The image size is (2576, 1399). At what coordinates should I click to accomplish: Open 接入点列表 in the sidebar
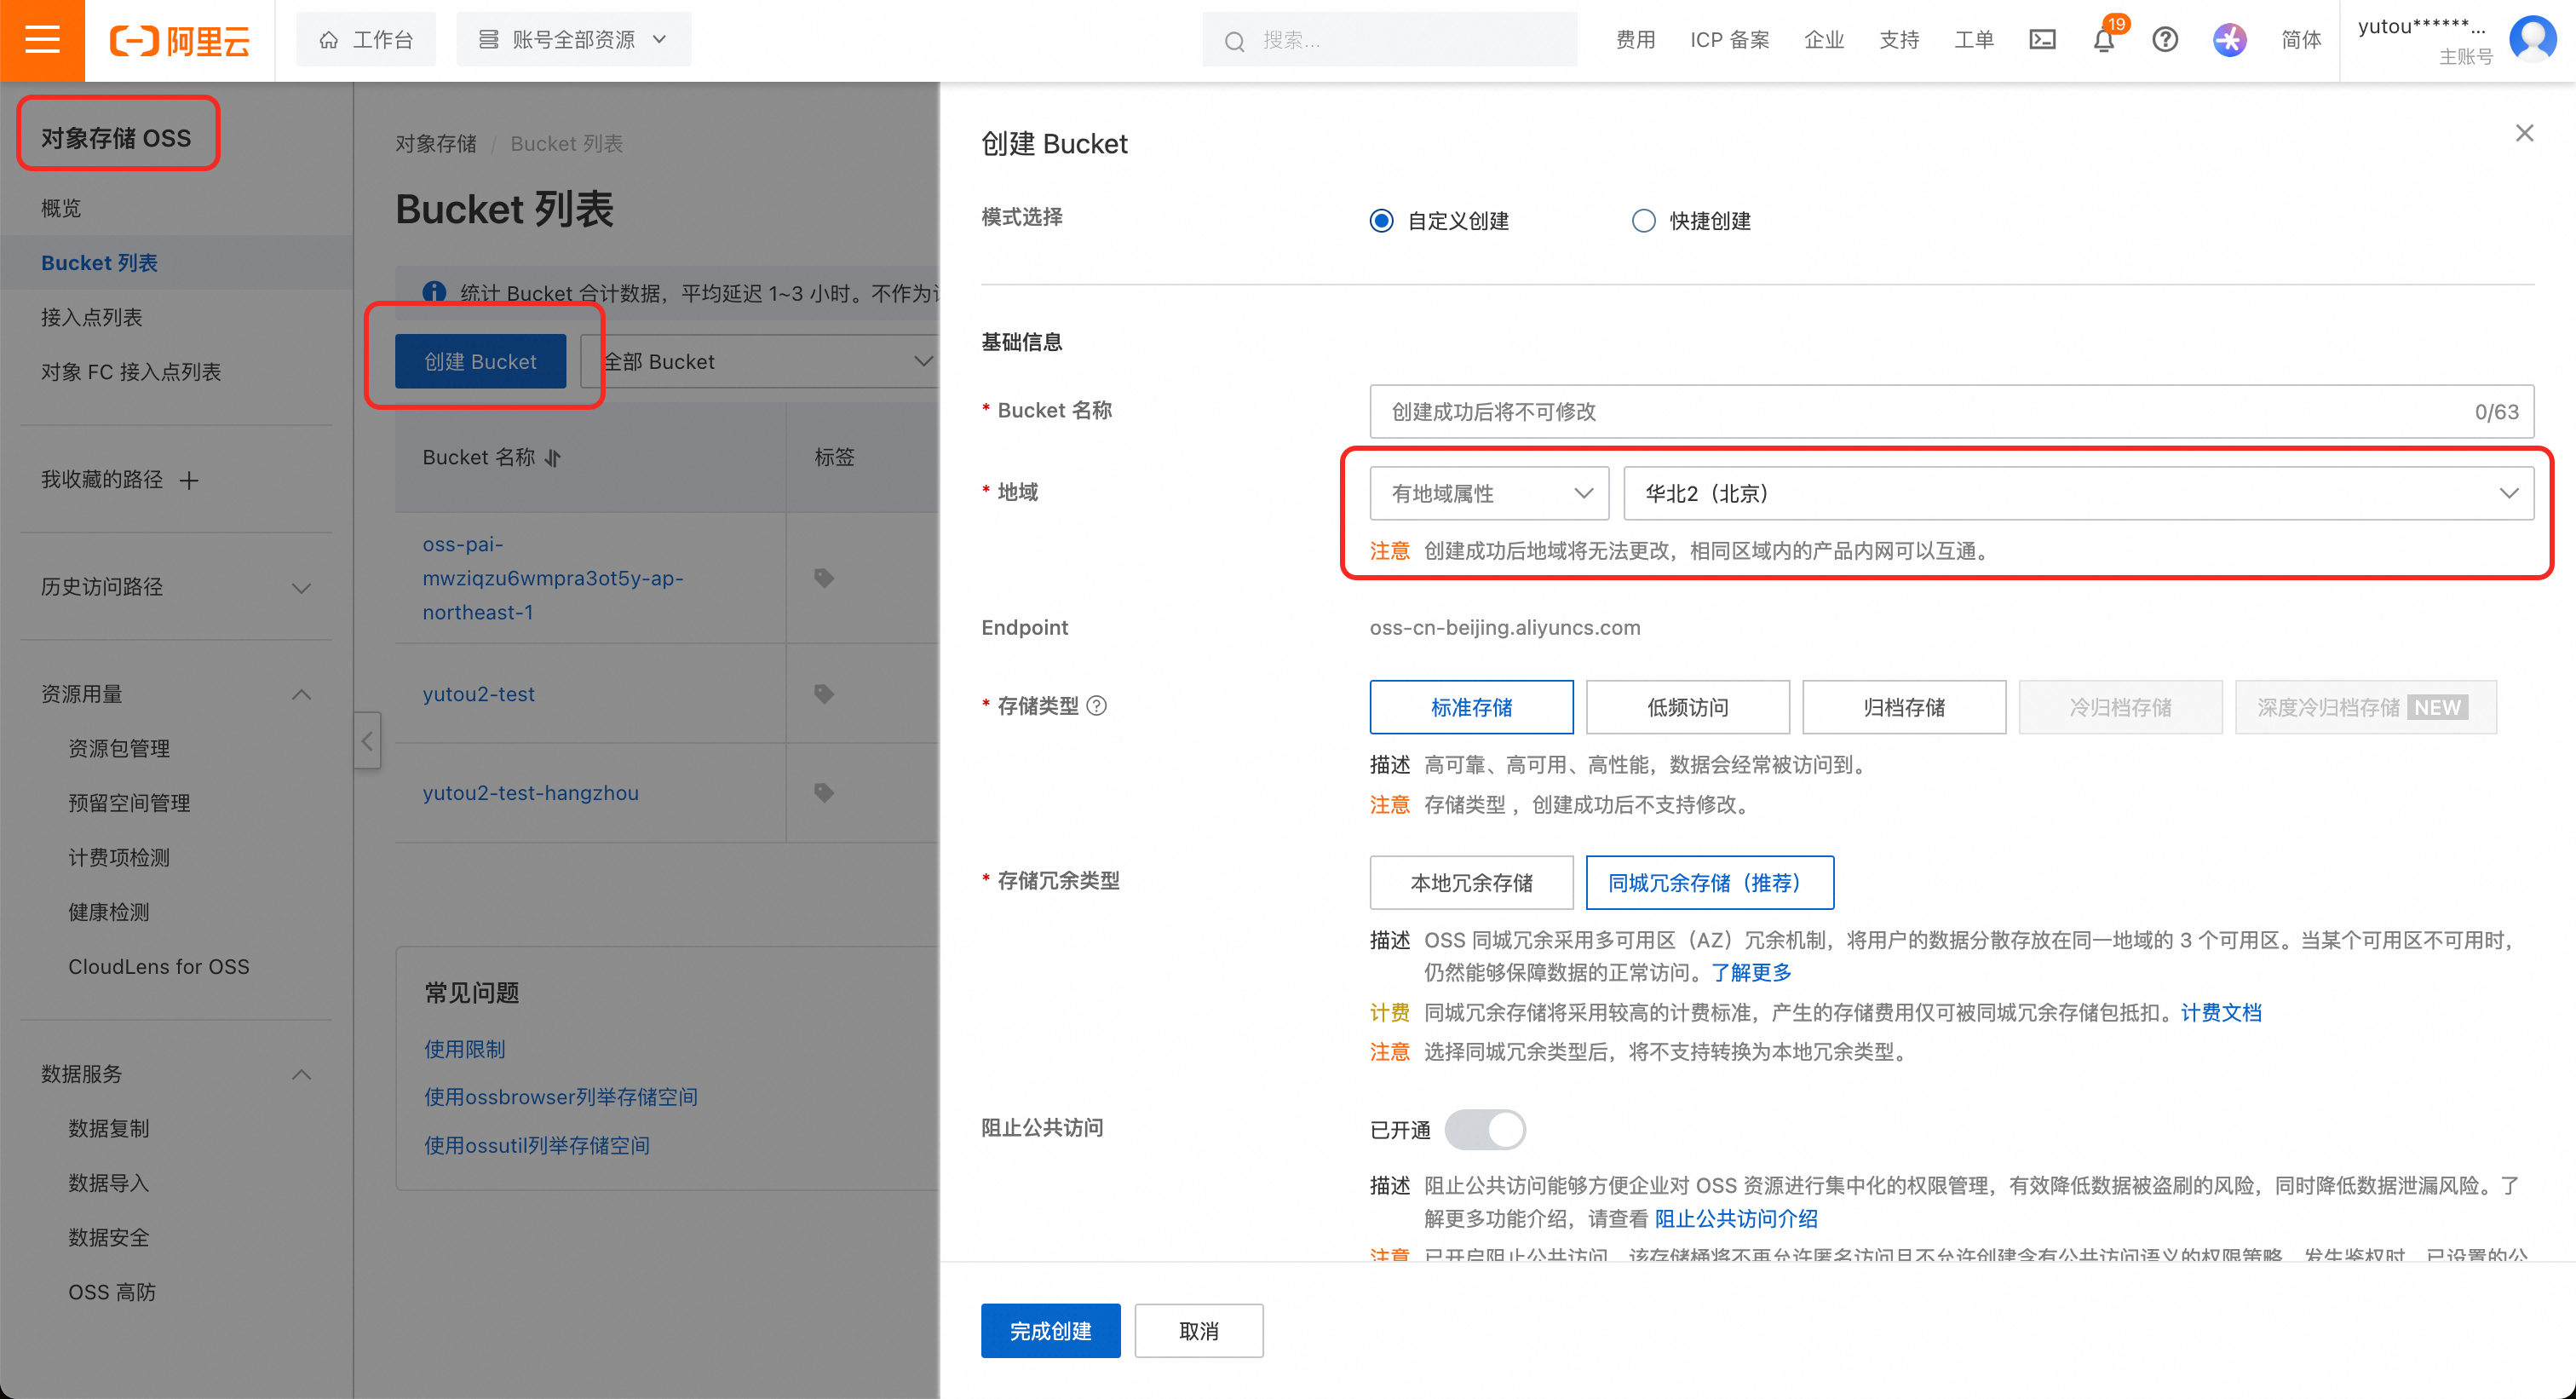click(x=92, y=317)
